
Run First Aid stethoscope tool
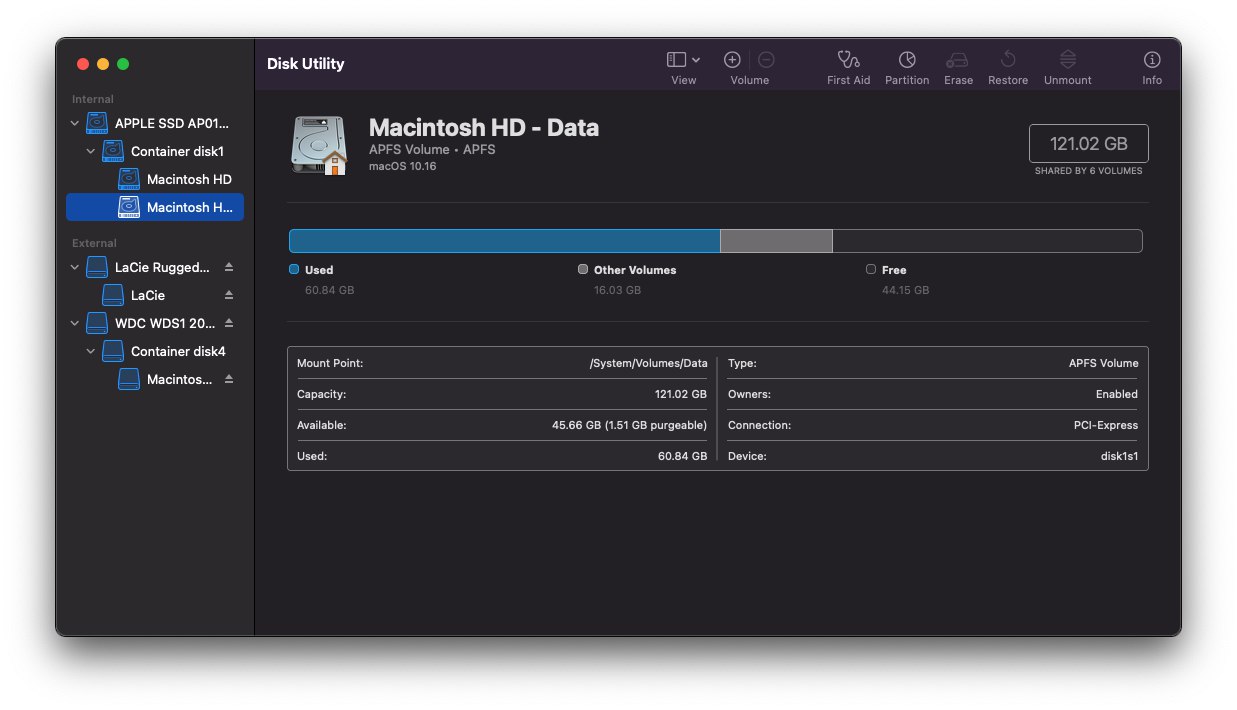pyautogui.click(x=848, y=60)
